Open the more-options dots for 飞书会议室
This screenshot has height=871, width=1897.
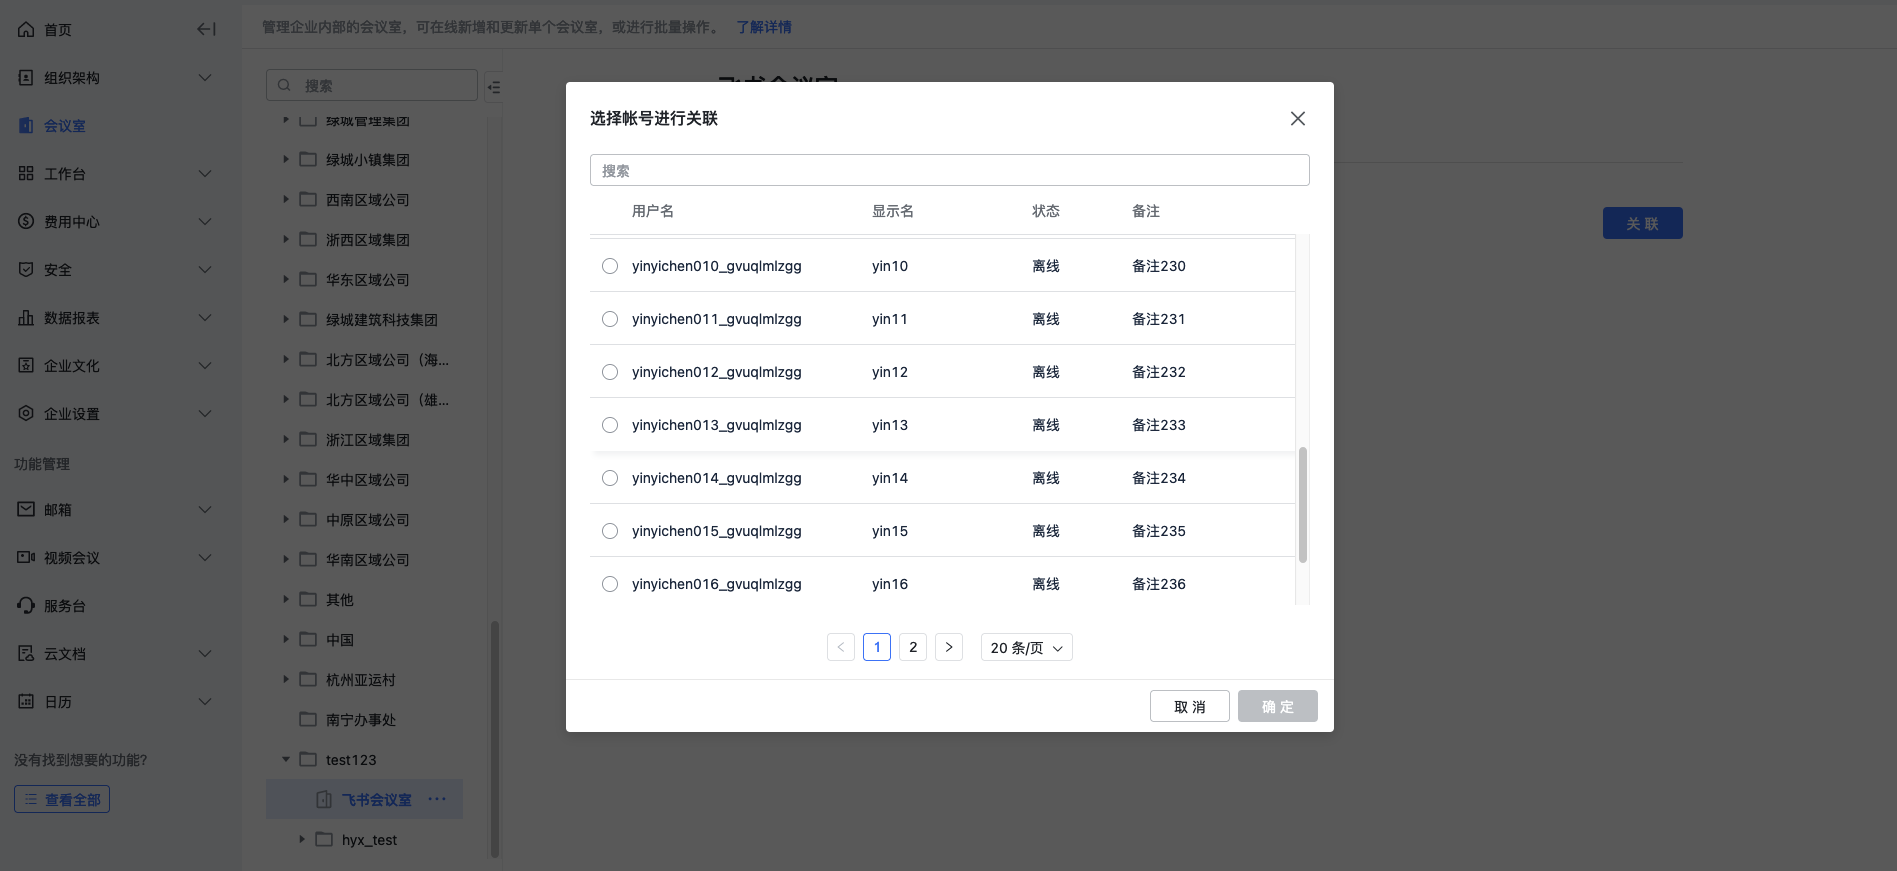pos(437,799)
